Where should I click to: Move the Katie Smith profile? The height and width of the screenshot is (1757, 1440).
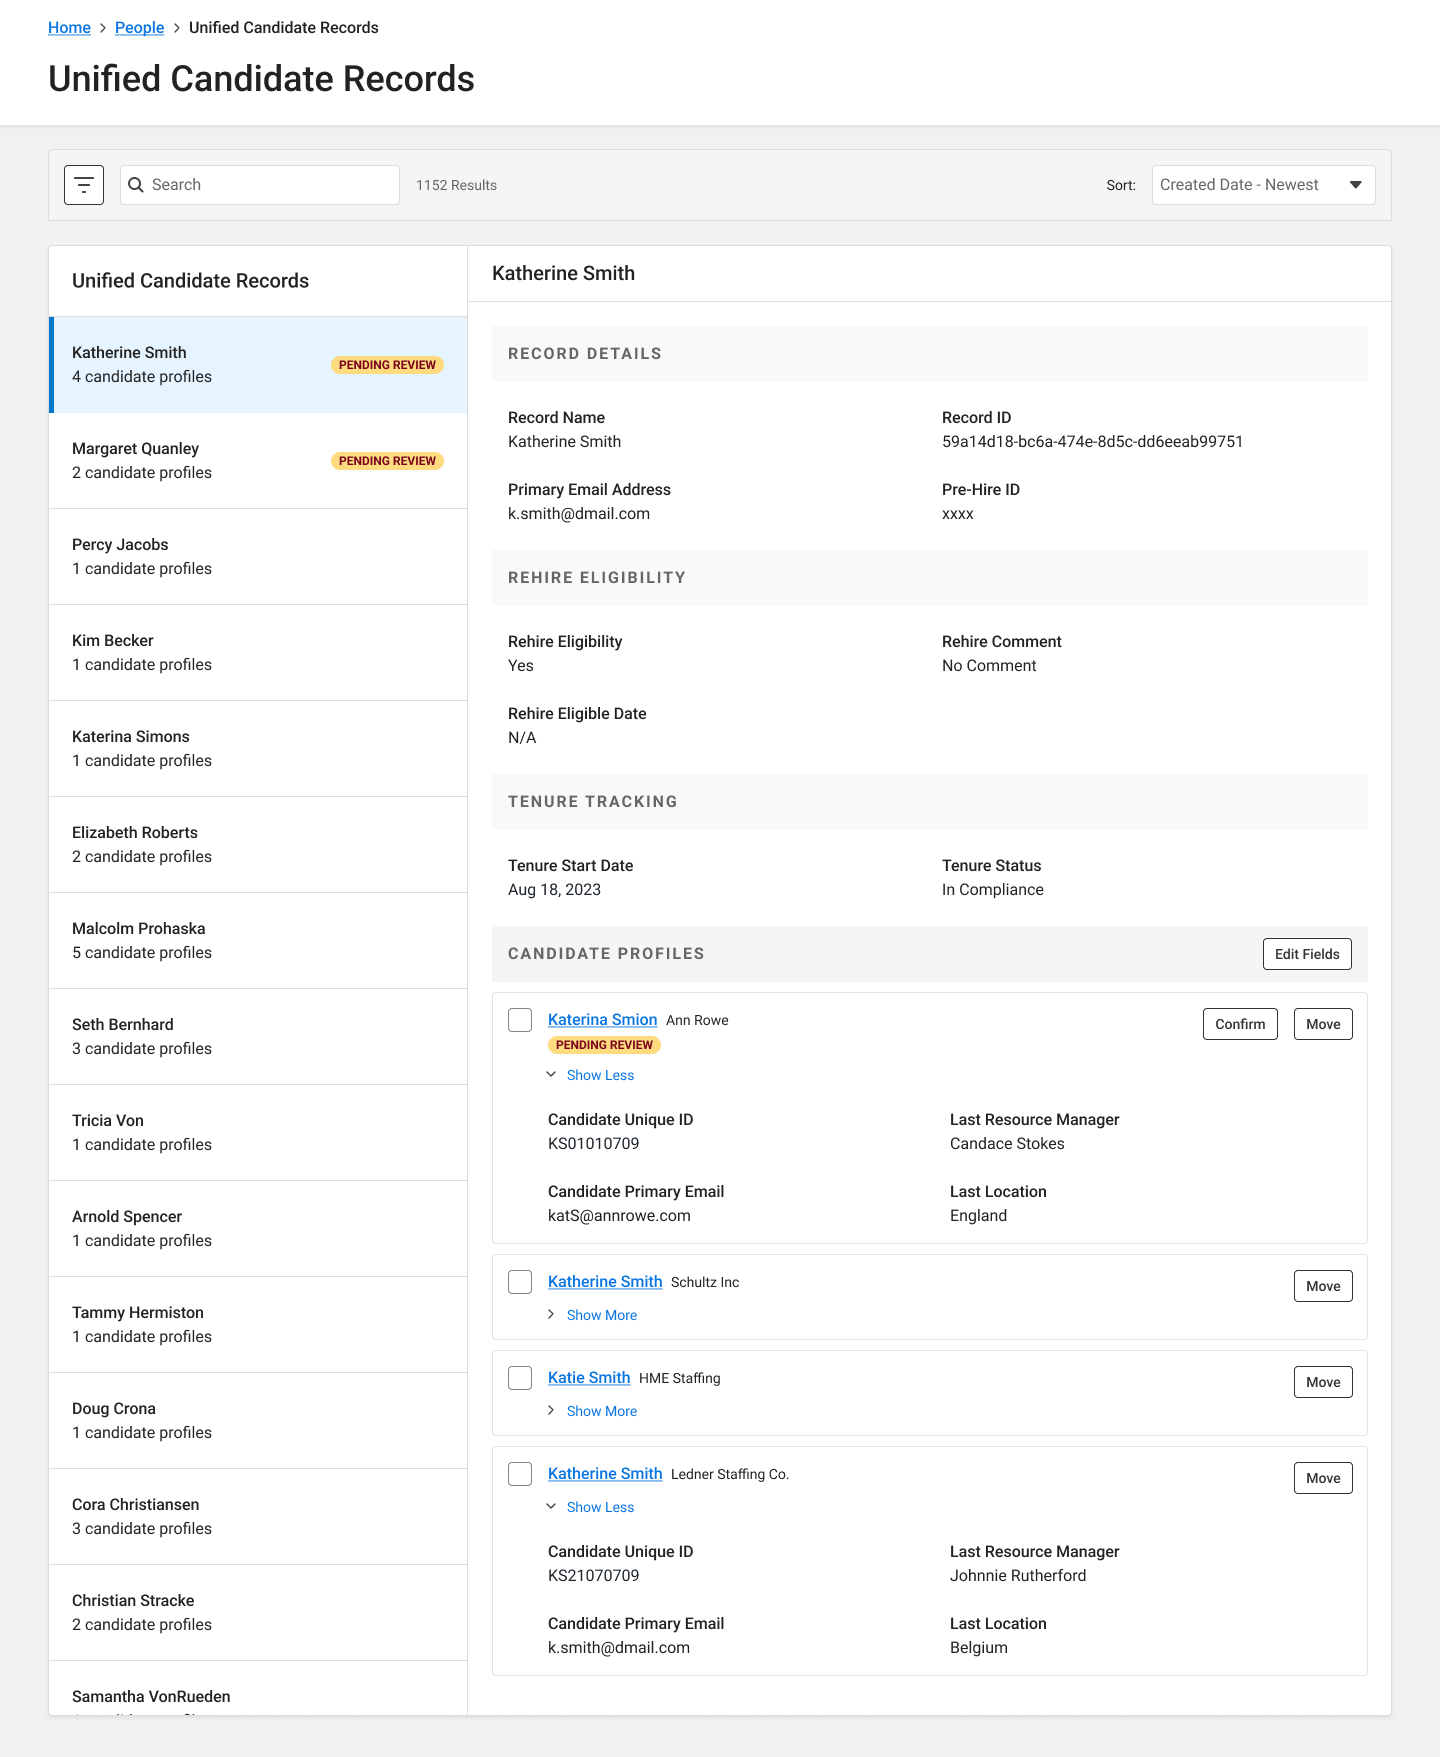pos(1322,1382)
